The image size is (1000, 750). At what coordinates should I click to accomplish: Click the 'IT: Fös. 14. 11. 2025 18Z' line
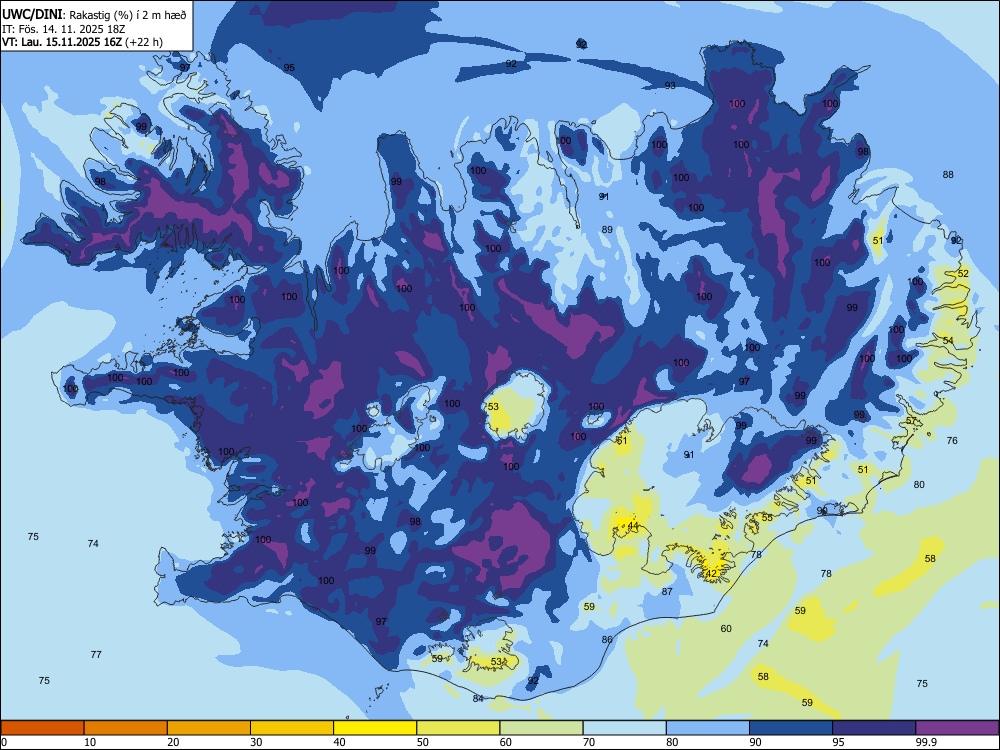tap(63, 29)
